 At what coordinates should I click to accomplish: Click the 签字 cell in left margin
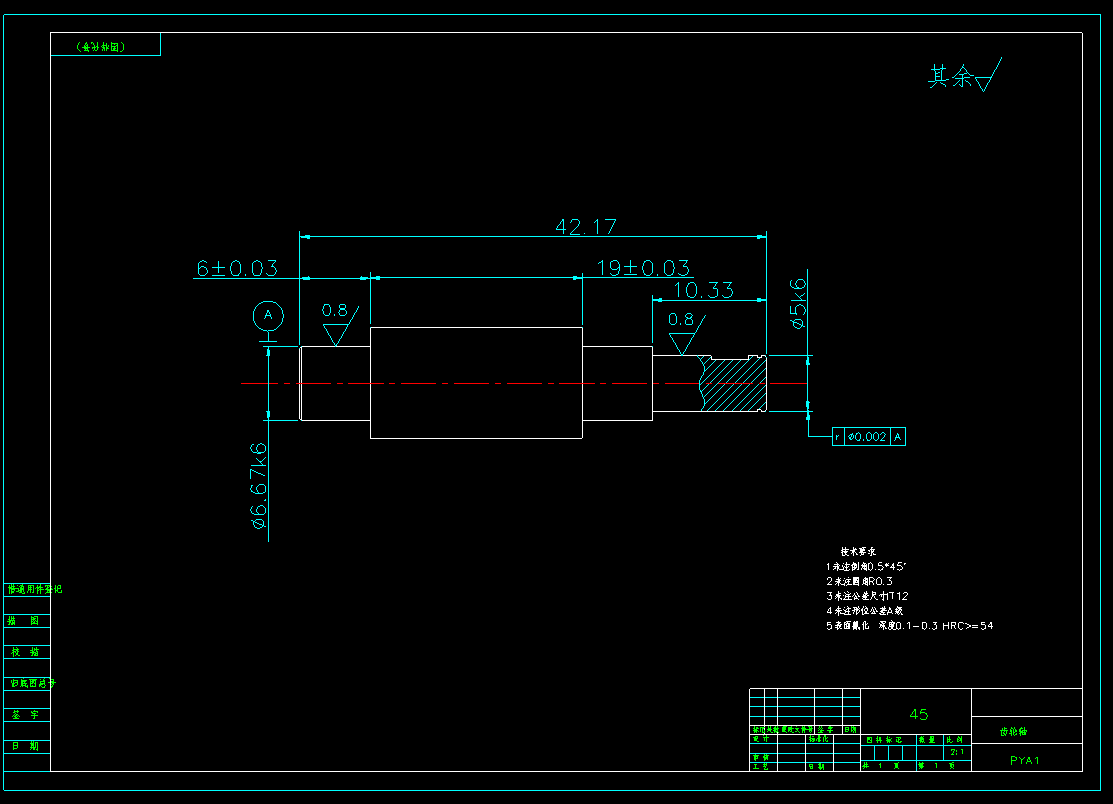[x=25, y=715]
